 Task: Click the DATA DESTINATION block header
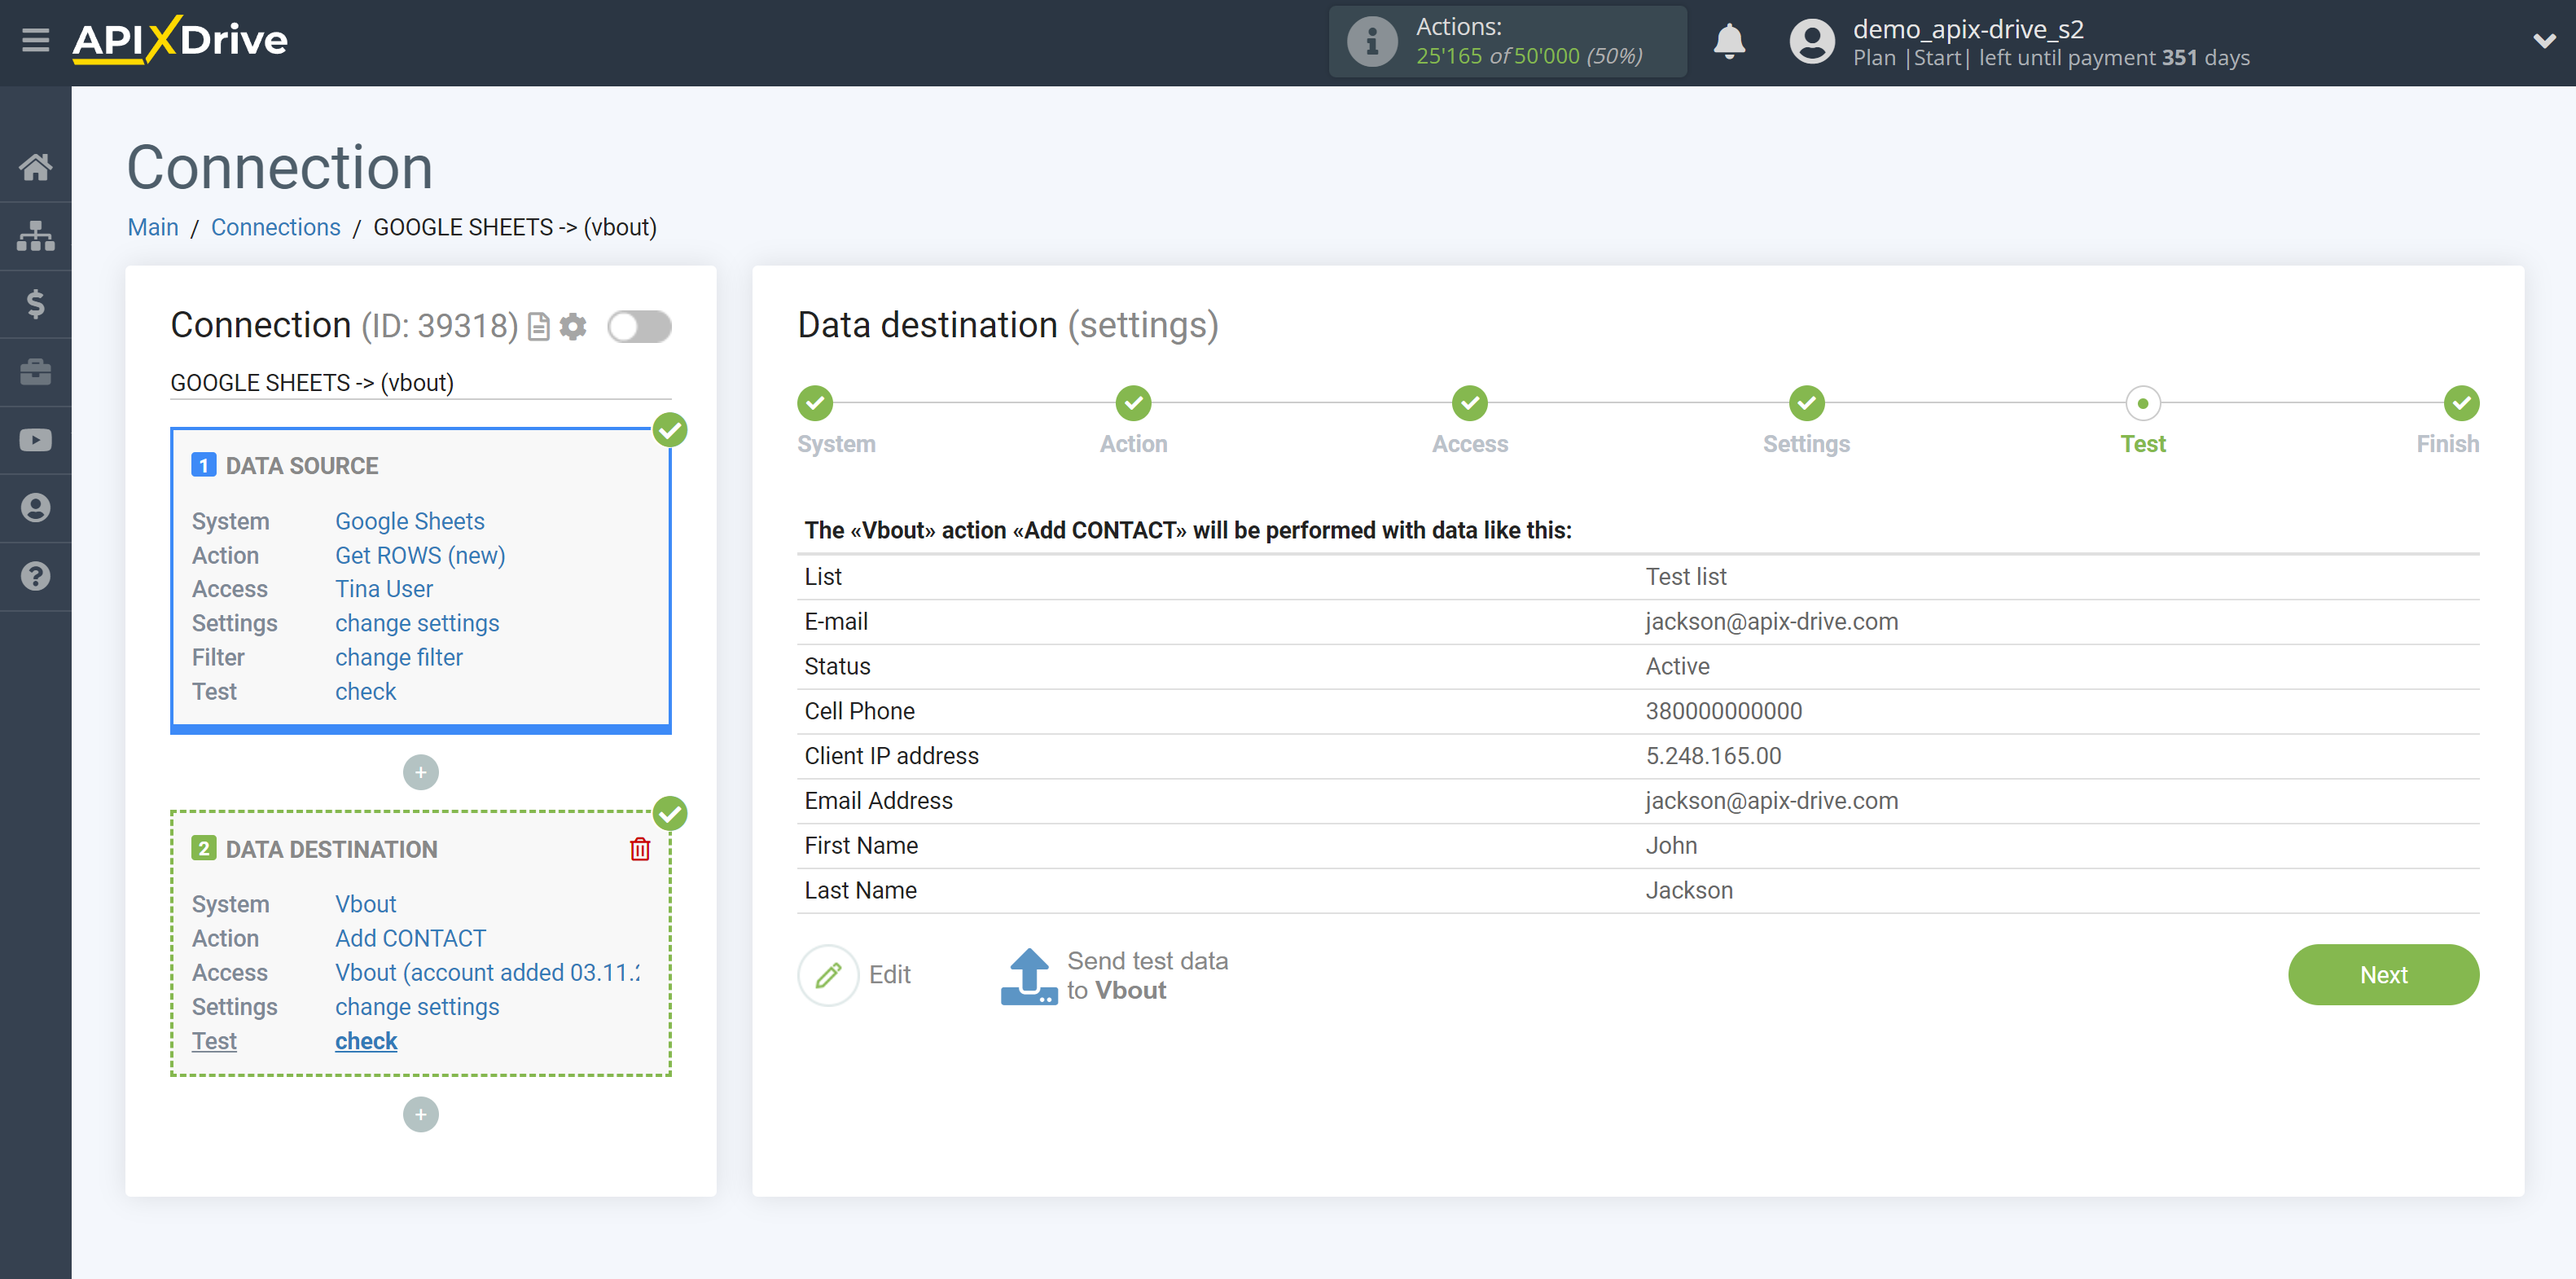coord(331,849)
